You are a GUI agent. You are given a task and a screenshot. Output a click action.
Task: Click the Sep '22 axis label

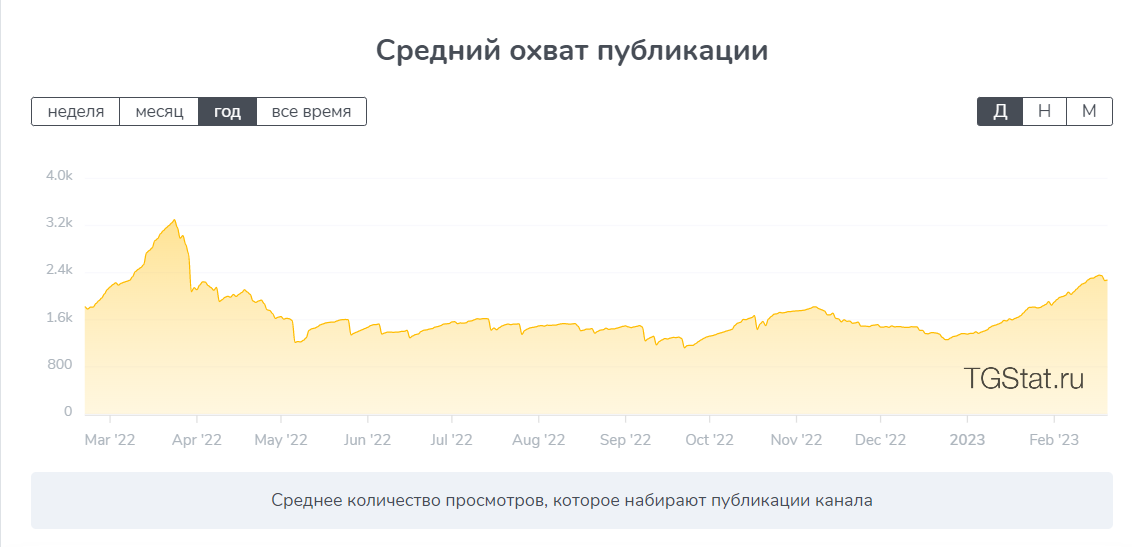pyautogui.click(x=625, y=439)
